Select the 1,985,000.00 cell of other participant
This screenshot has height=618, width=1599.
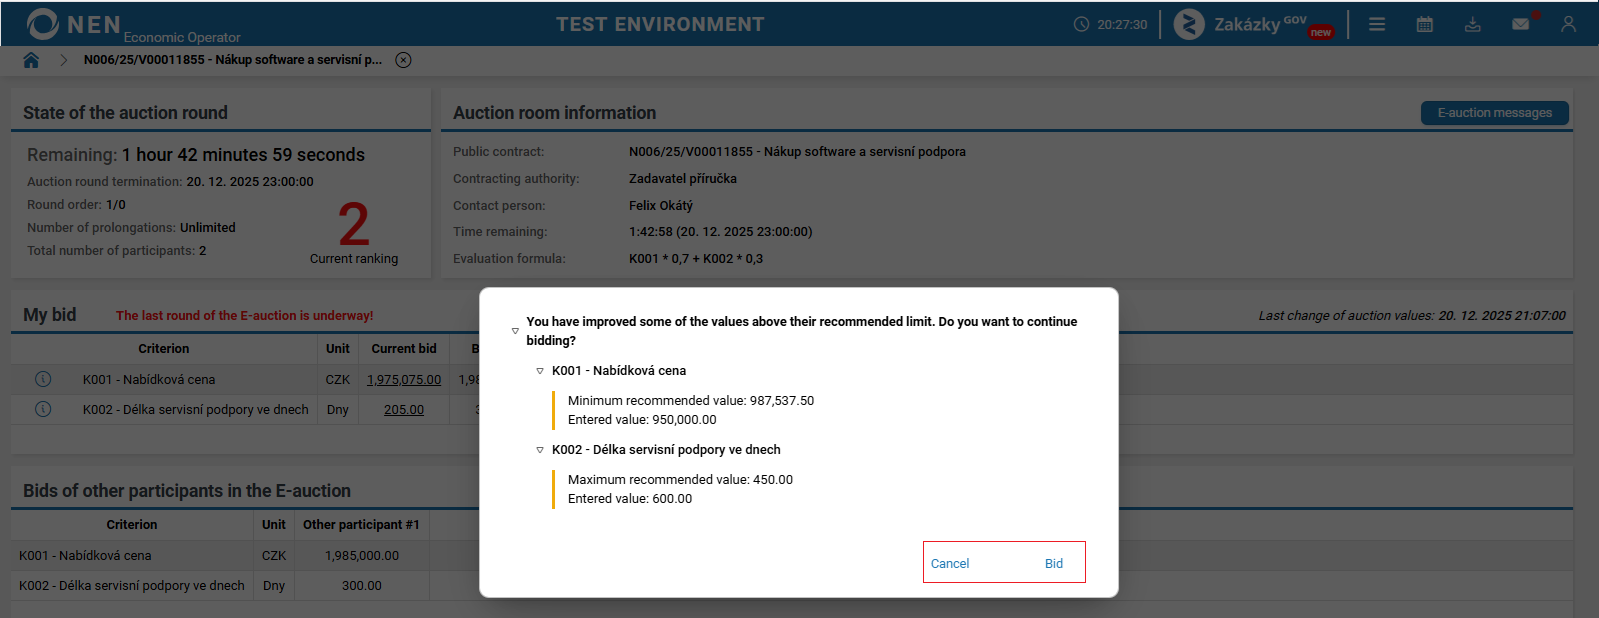pyautogui.click(x=362, y=556)
